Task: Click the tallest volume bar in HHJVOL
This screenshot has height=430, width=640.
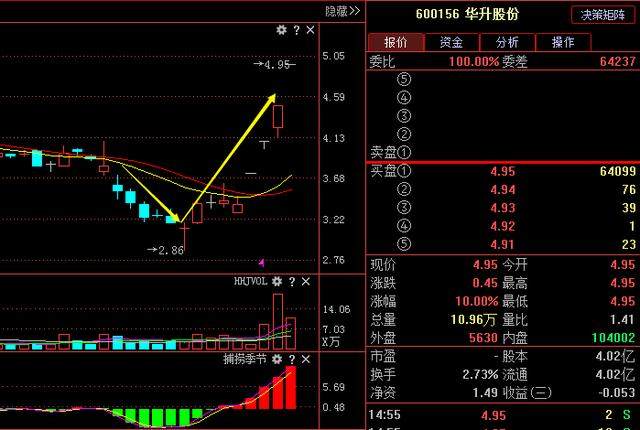Action: point(278,321)
